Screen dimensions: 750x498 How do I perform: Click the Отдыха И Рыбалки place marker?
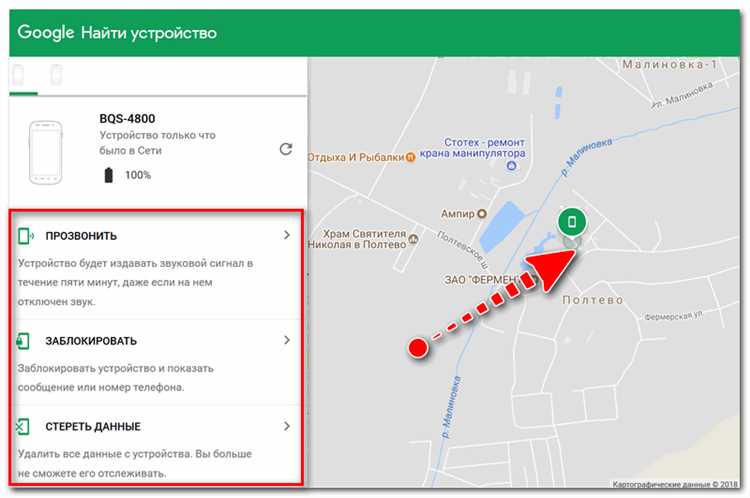[410, 157]
